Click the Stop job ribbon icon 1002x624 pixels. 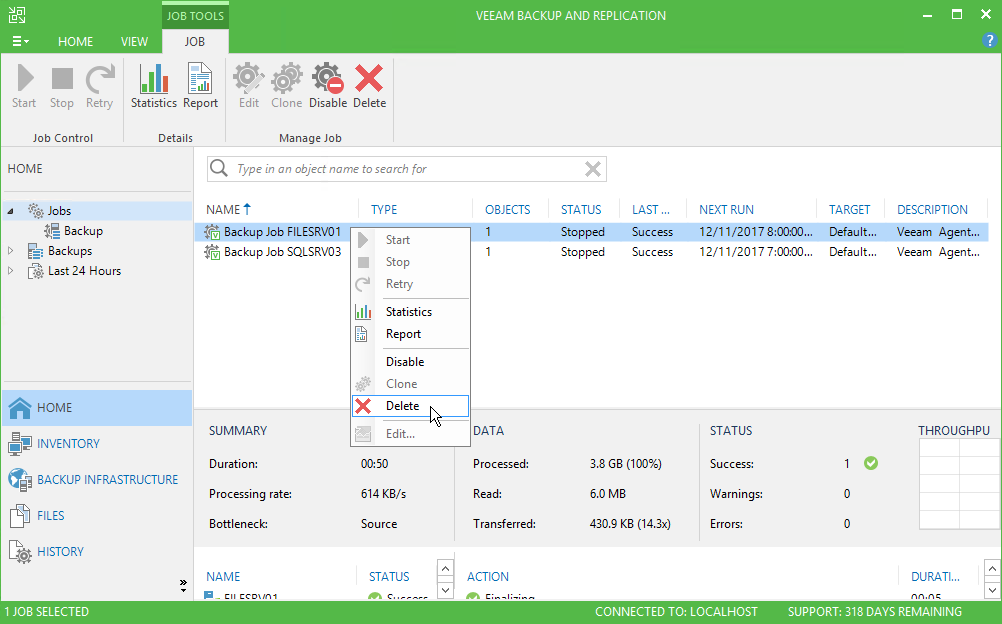point(62,86)
